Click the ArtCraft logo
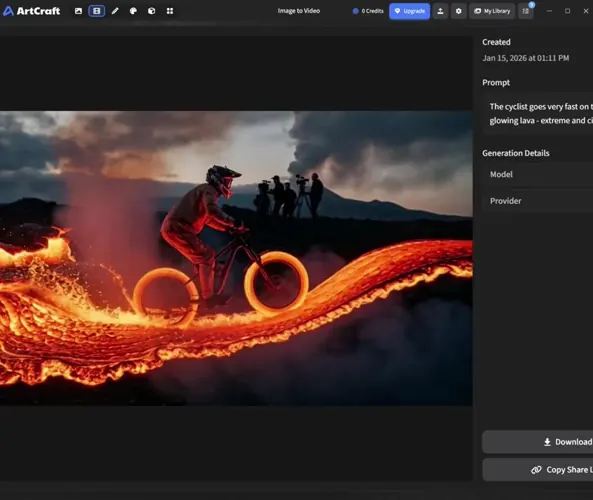Screen dimensions: 593x500 point(31,11)
